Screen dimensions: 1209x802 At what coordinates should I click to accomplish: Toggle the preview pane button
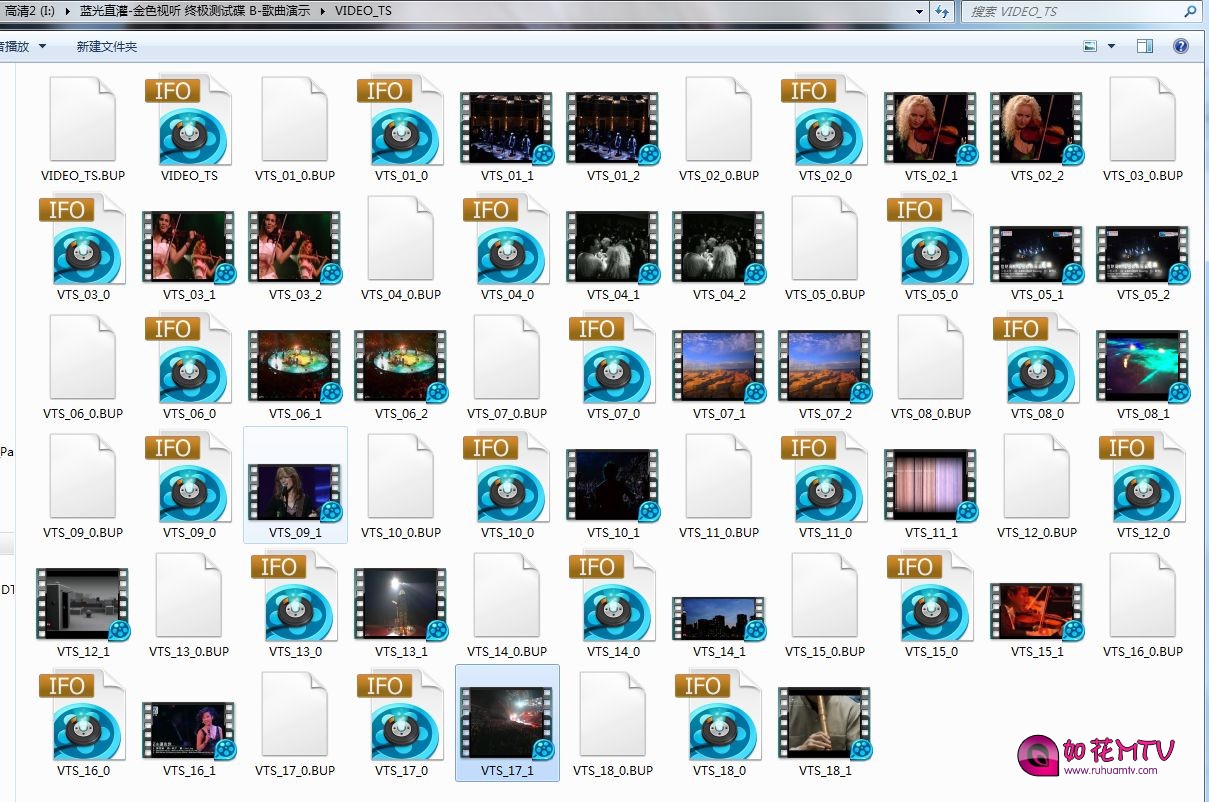pos(1145,46)
